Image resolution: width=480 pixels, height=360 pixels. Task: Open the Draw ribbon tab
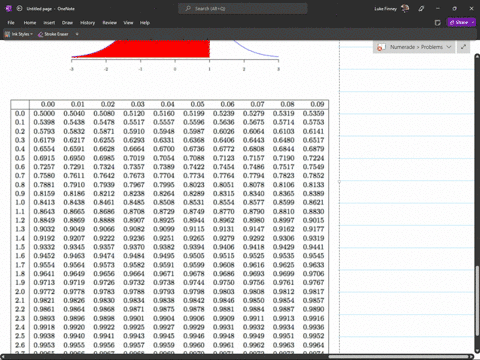[67, 23]
